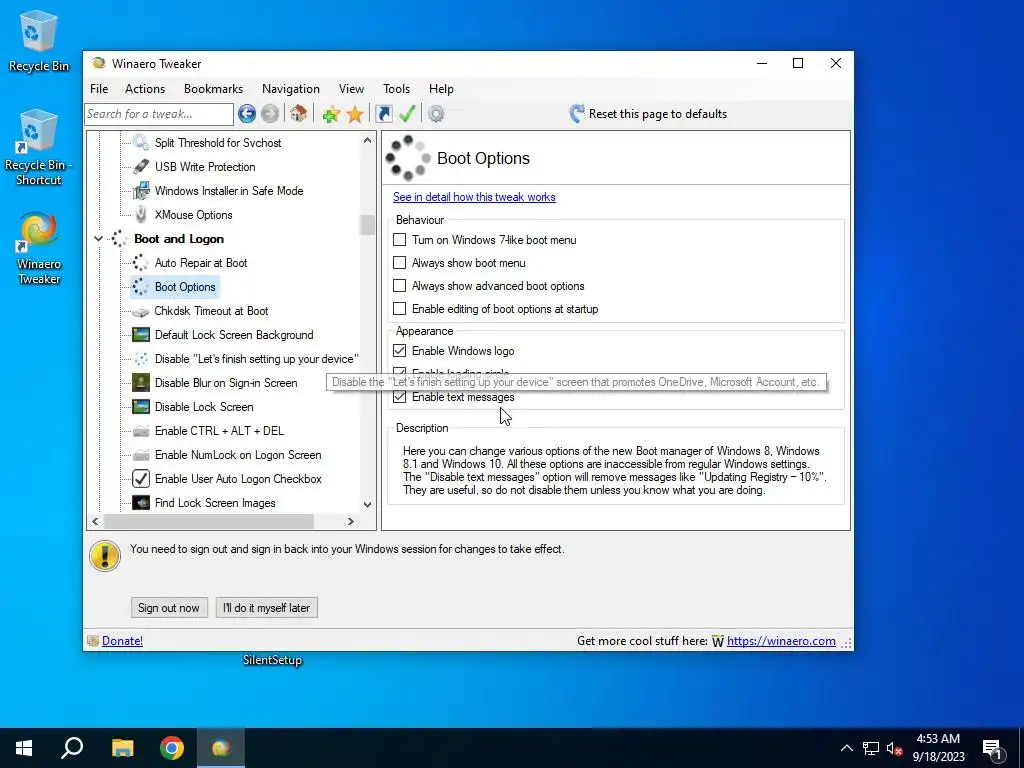Click the Windows Installer in Safe Mode icon
Viewport: 1024px width, 768px height.
click(141, 191)
